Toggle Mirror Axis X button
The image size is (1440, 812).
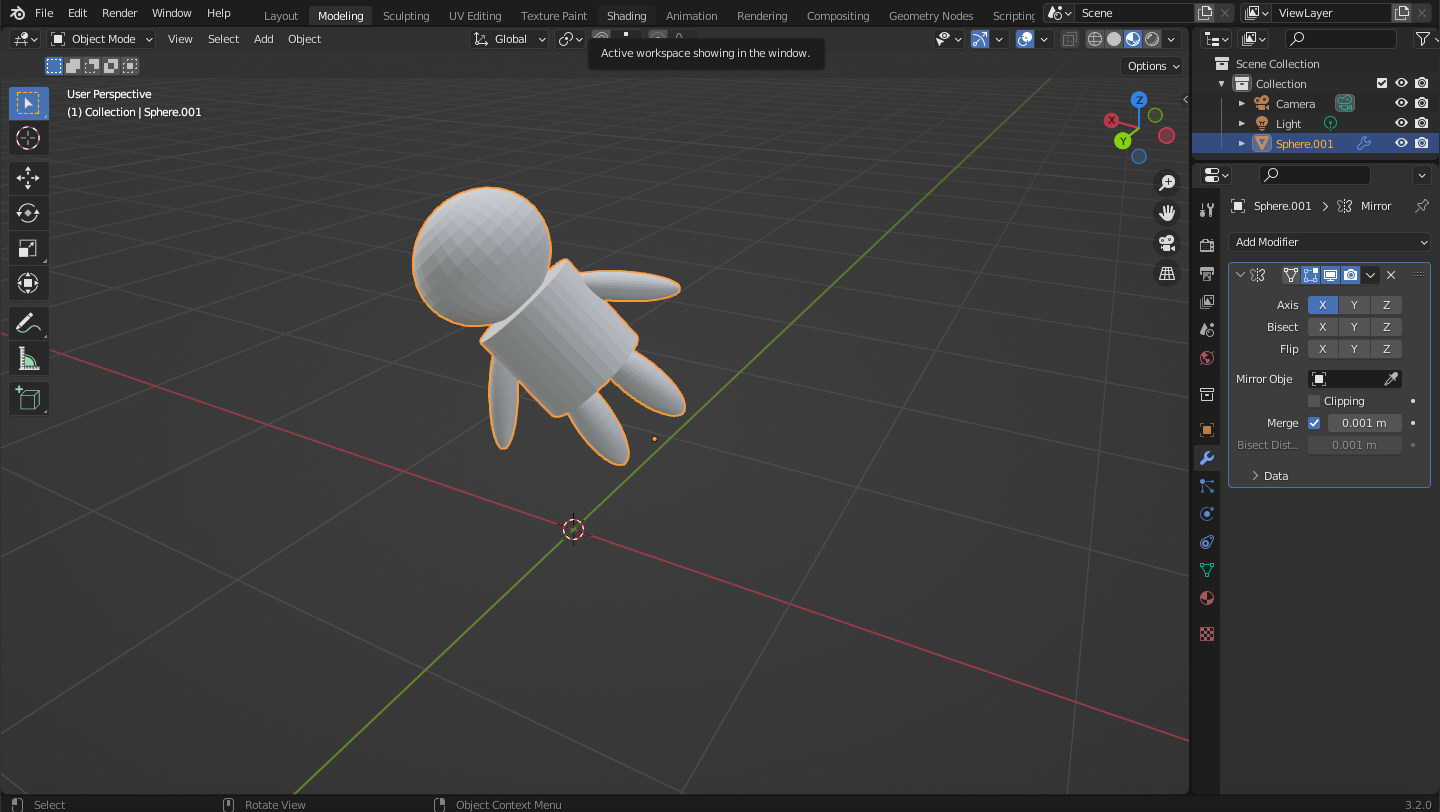[1322, 305]
